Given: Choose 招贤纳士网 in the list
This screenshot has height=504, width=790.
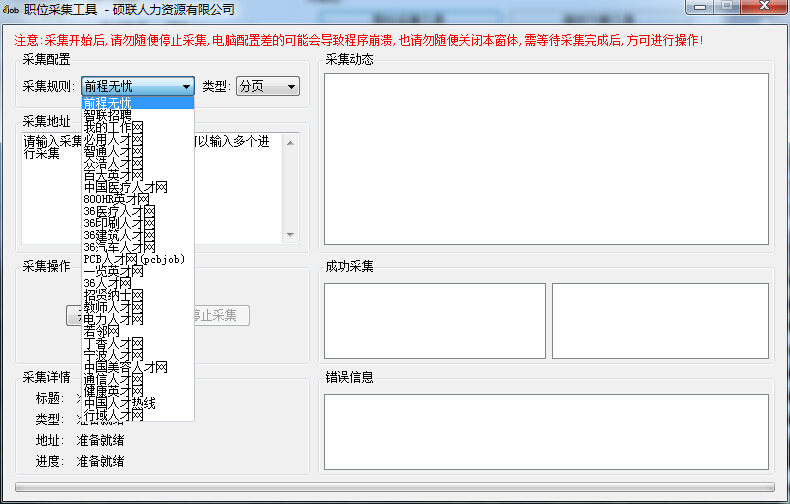Looking at the screenshot, I should [138, 295].
